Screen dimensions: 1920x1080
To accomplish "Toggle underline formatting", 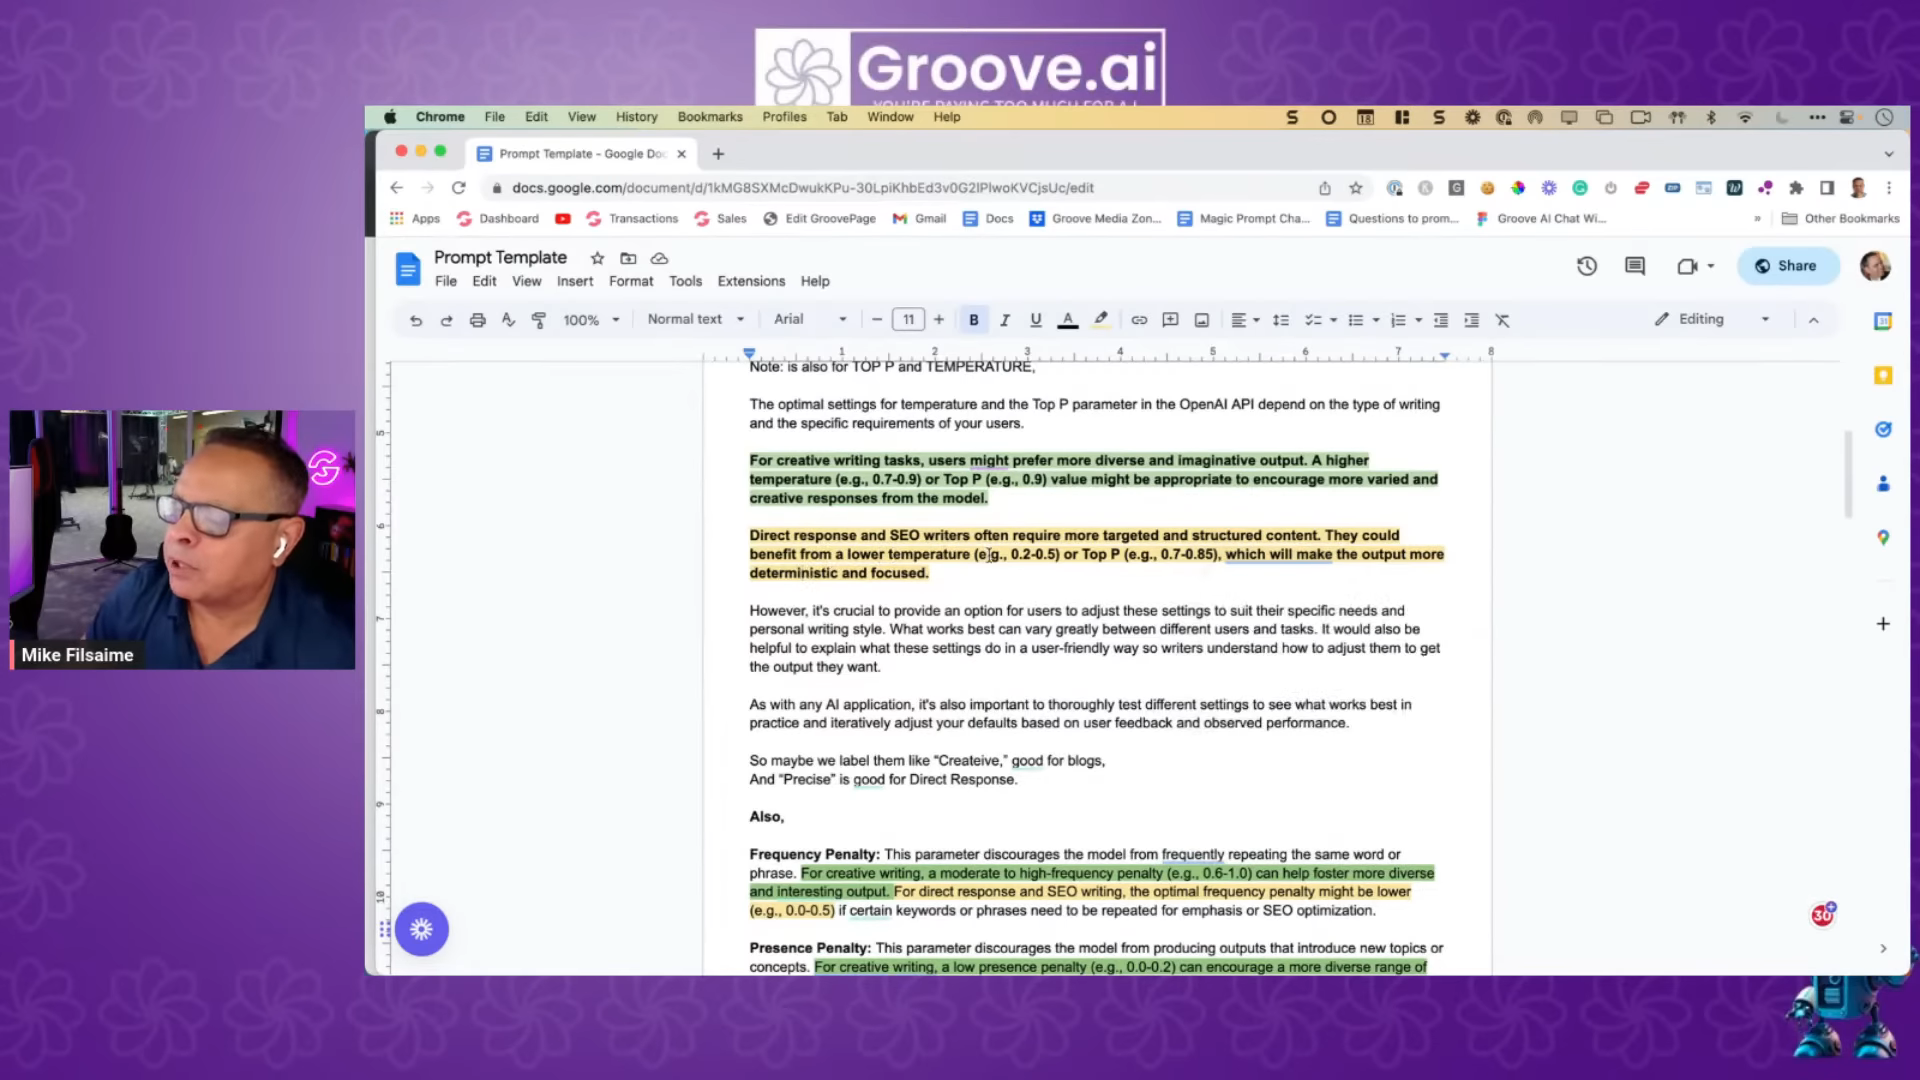I will coord(1036,320).
